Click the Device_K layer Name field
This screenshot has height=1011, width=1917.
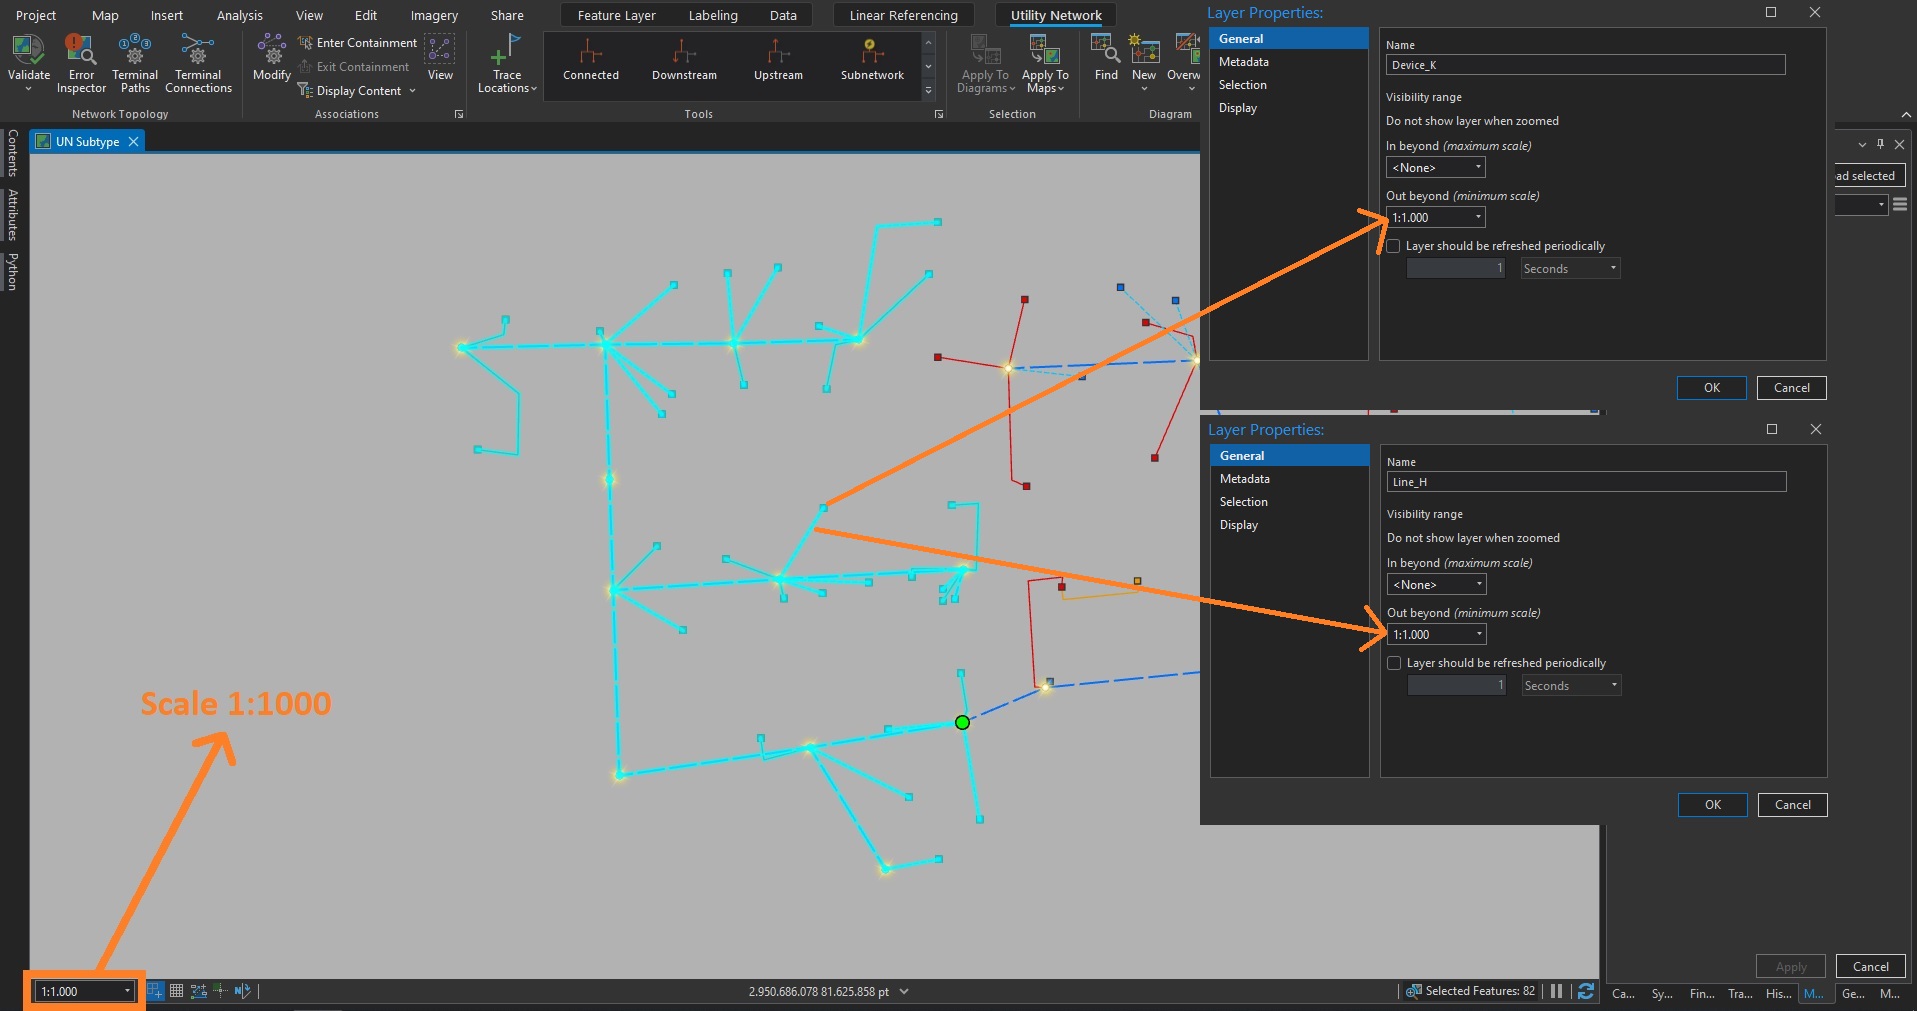pyautogui.click(x=1584, y=65)
